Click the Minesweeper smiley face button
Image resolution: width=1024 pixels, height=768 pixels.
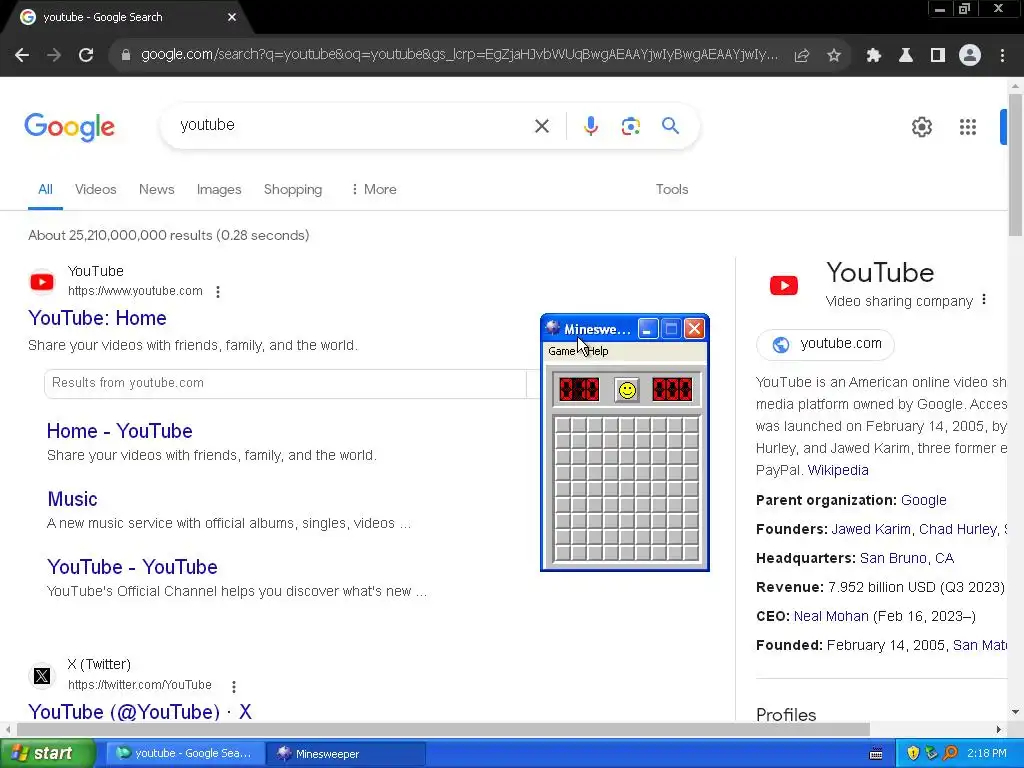627,390
